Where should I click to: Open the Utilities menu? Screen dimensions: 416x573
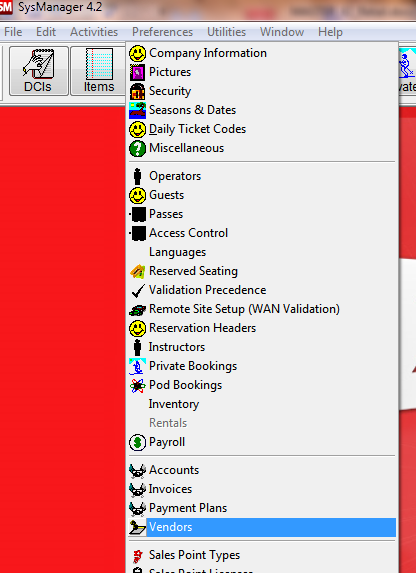[x=226, y=32]
